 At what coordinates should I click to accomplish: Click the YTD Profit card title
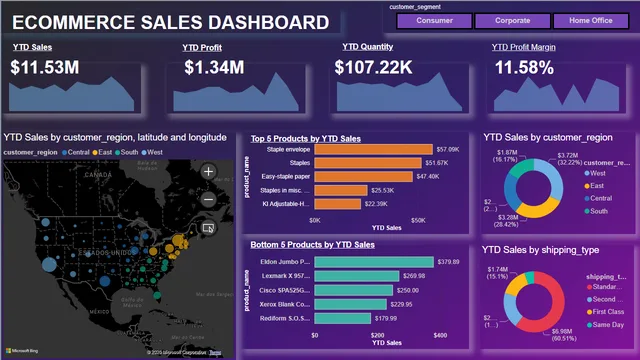(202, 48)
